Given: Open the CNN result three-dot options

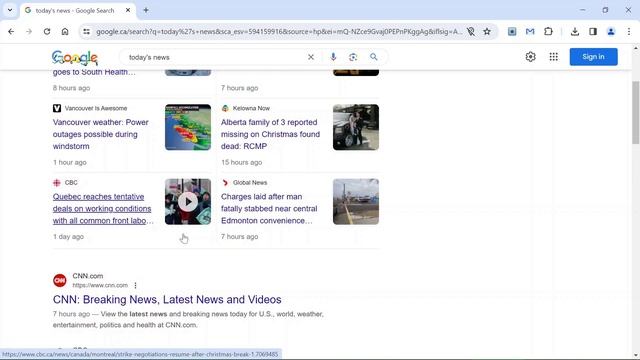Looking at the screenshot, I should [x=136, y=285].
